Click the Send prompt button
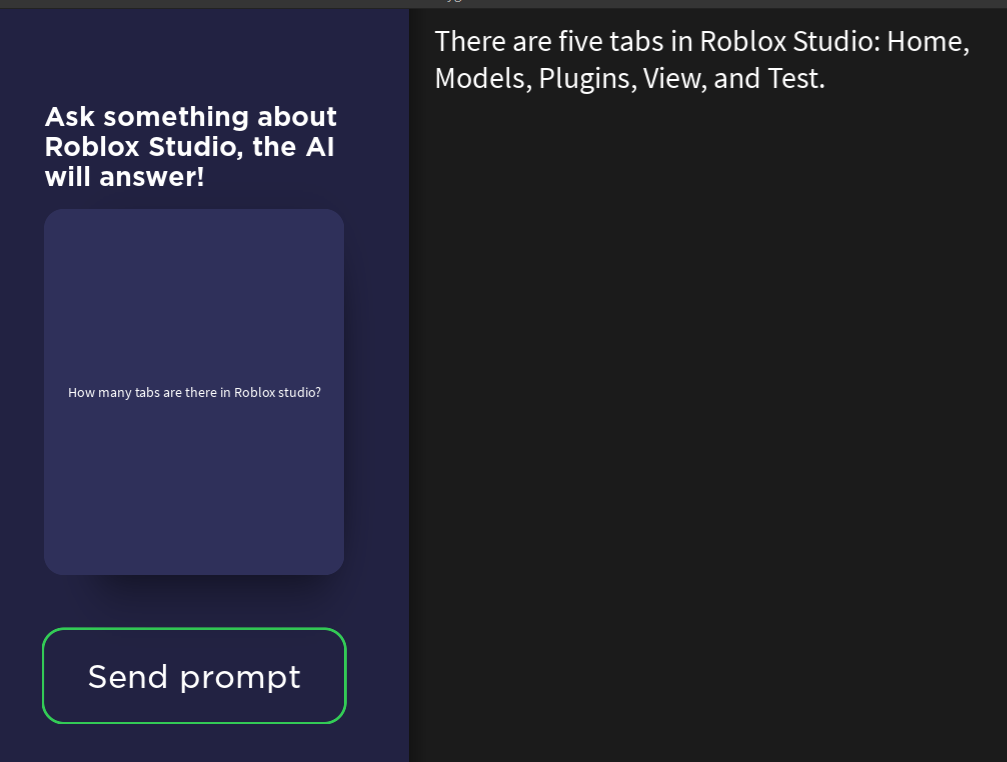The height and width of the screenshot is (762, 1007). pyautogui.click(x=194, y=675)
